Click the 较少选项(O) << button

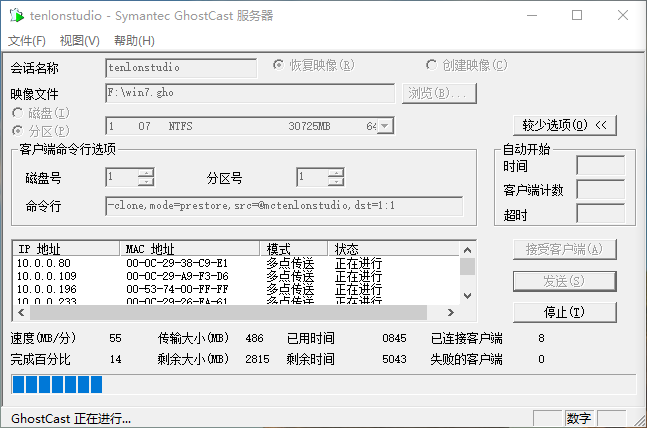click(x=565, y=125)
